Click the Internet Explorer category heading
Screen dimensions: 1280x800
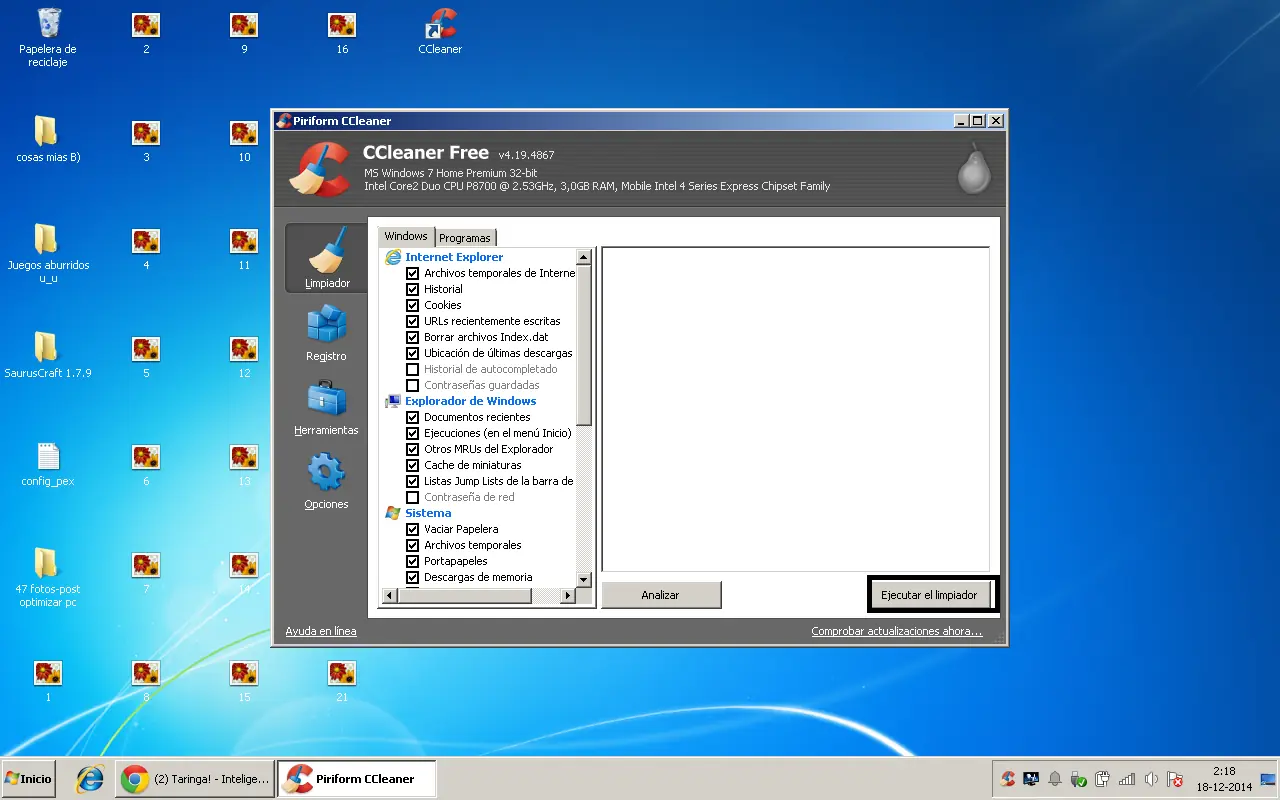(454, 257)
